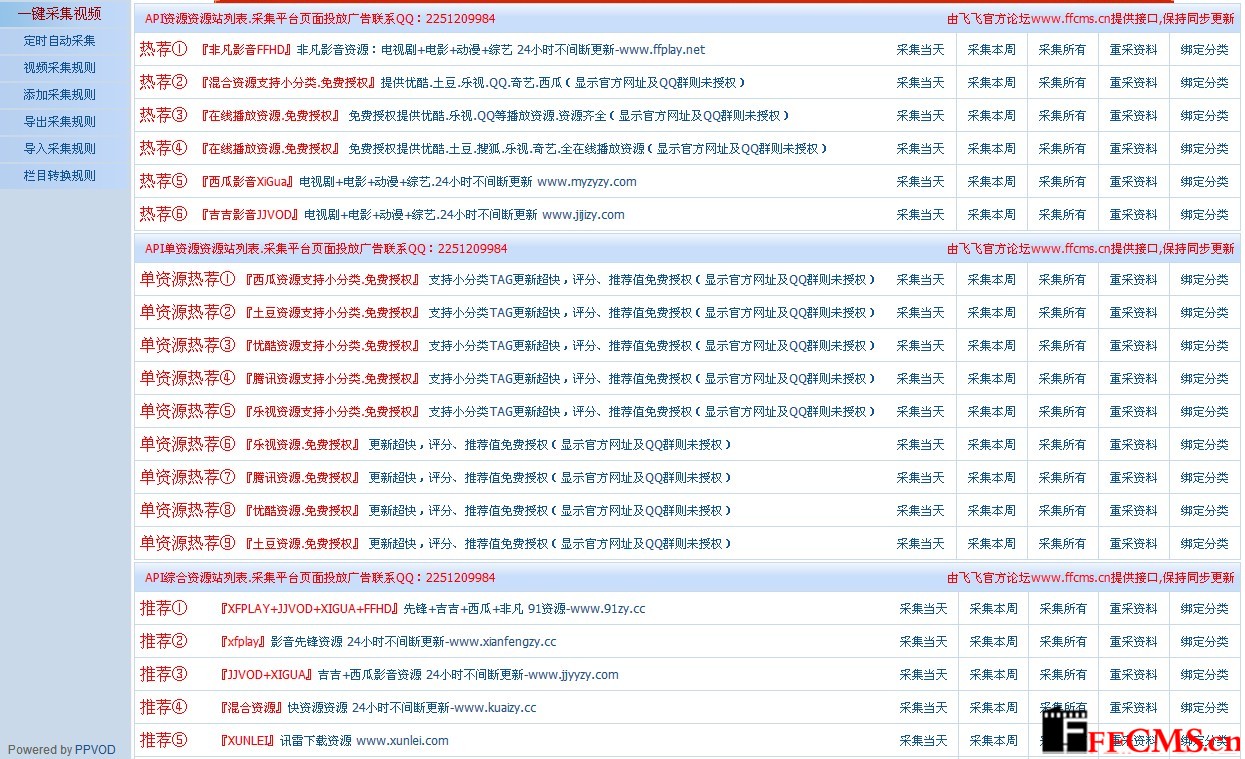The height and width of the screenshot is (759, 1245).
Task: Open 导出采集规则 sidebar item
Action: coord(60,122)
